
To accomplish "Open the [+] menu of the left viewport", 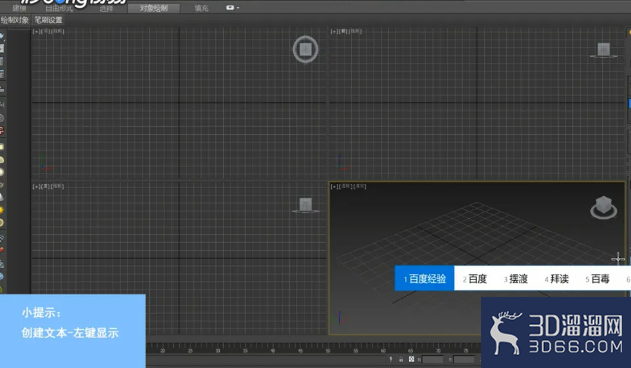I will pyautogui.click(x=36, y=186).
